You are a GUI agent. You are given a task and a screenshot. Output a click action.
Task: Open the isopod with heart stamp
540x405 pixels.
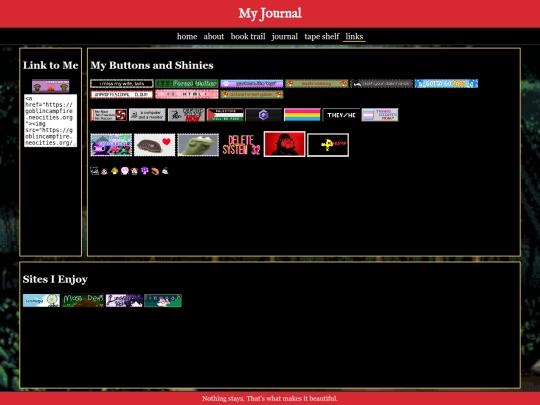click(x=155, y=145)
